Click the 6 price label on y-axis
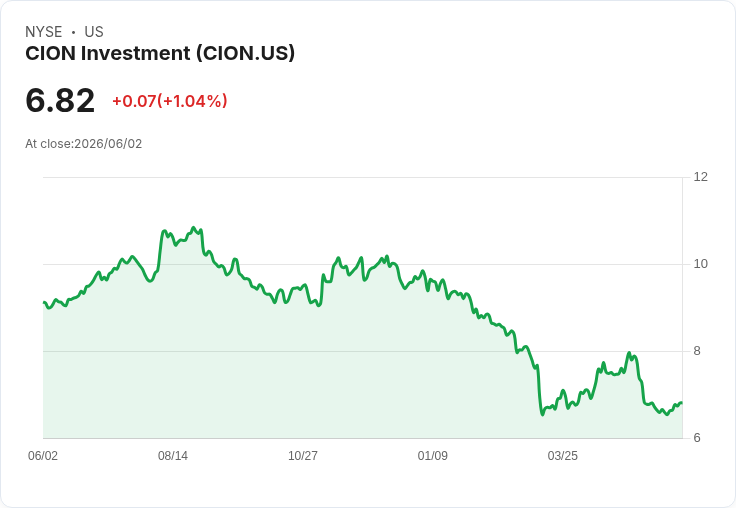The width and height of the screenshot is (736, 508). pos(697,438)
